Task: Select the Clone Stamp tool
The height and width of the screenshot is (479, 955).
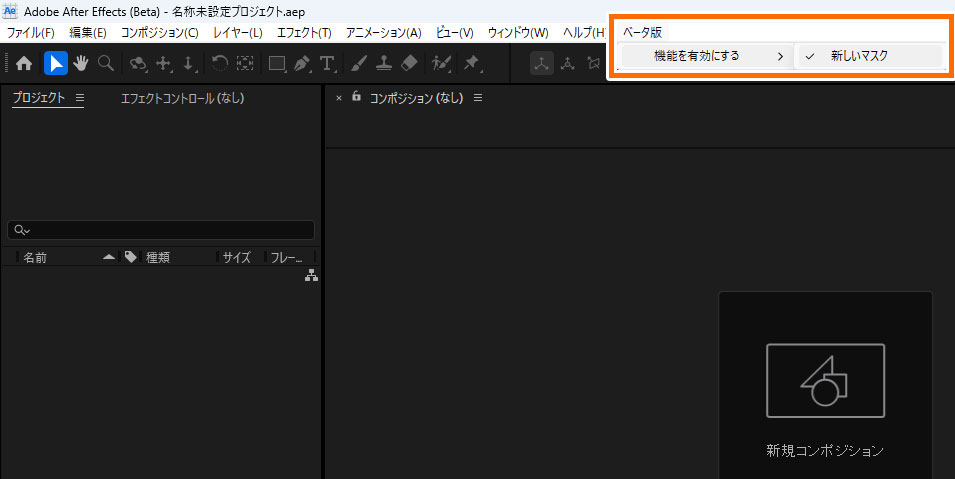Action: click(383, 64)
